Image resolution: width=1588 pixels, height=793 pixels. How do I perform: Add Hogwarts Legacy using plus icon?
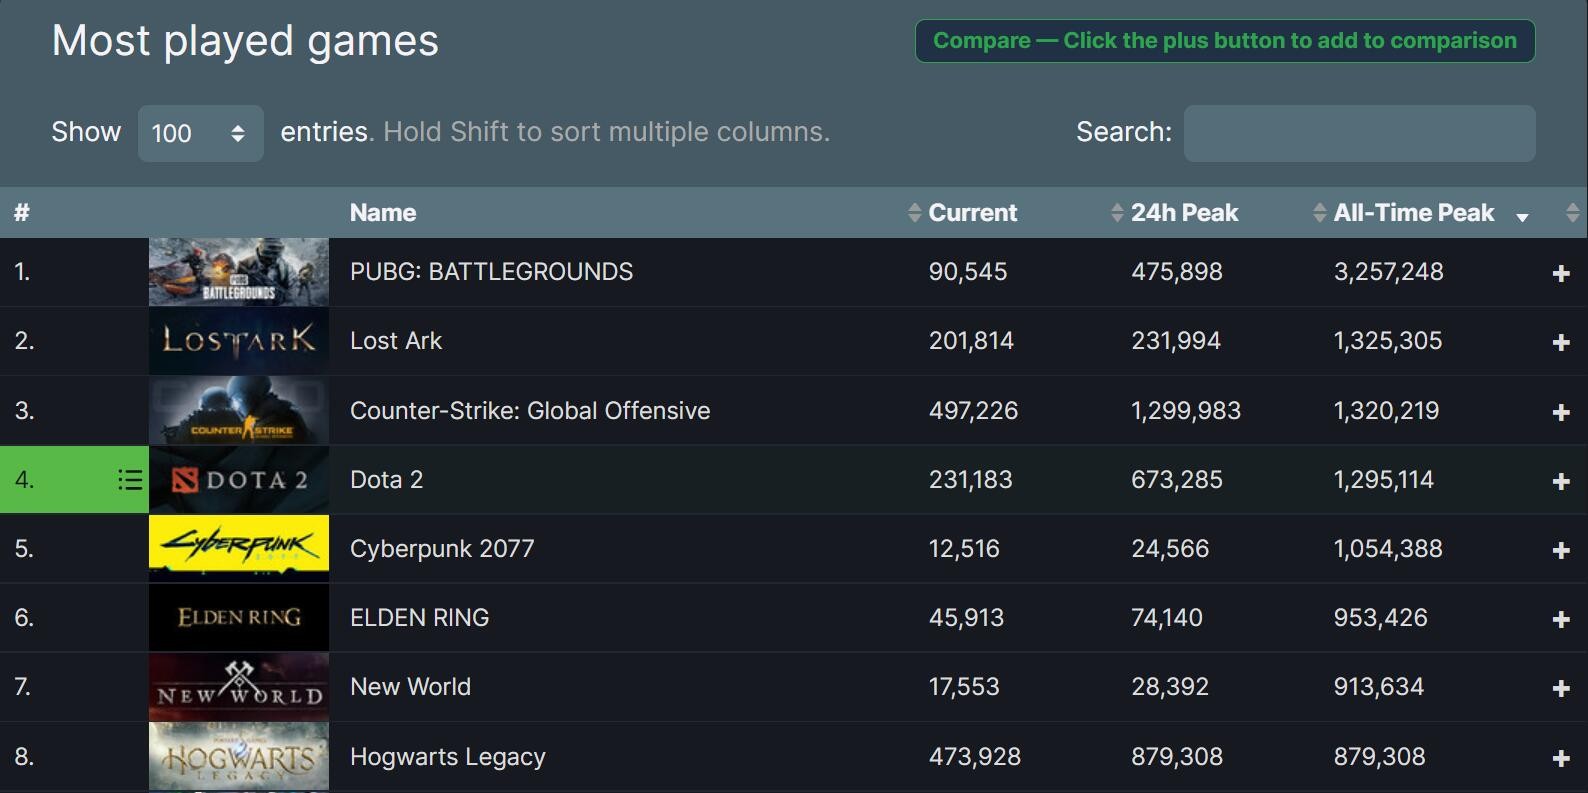[1560, 758]
